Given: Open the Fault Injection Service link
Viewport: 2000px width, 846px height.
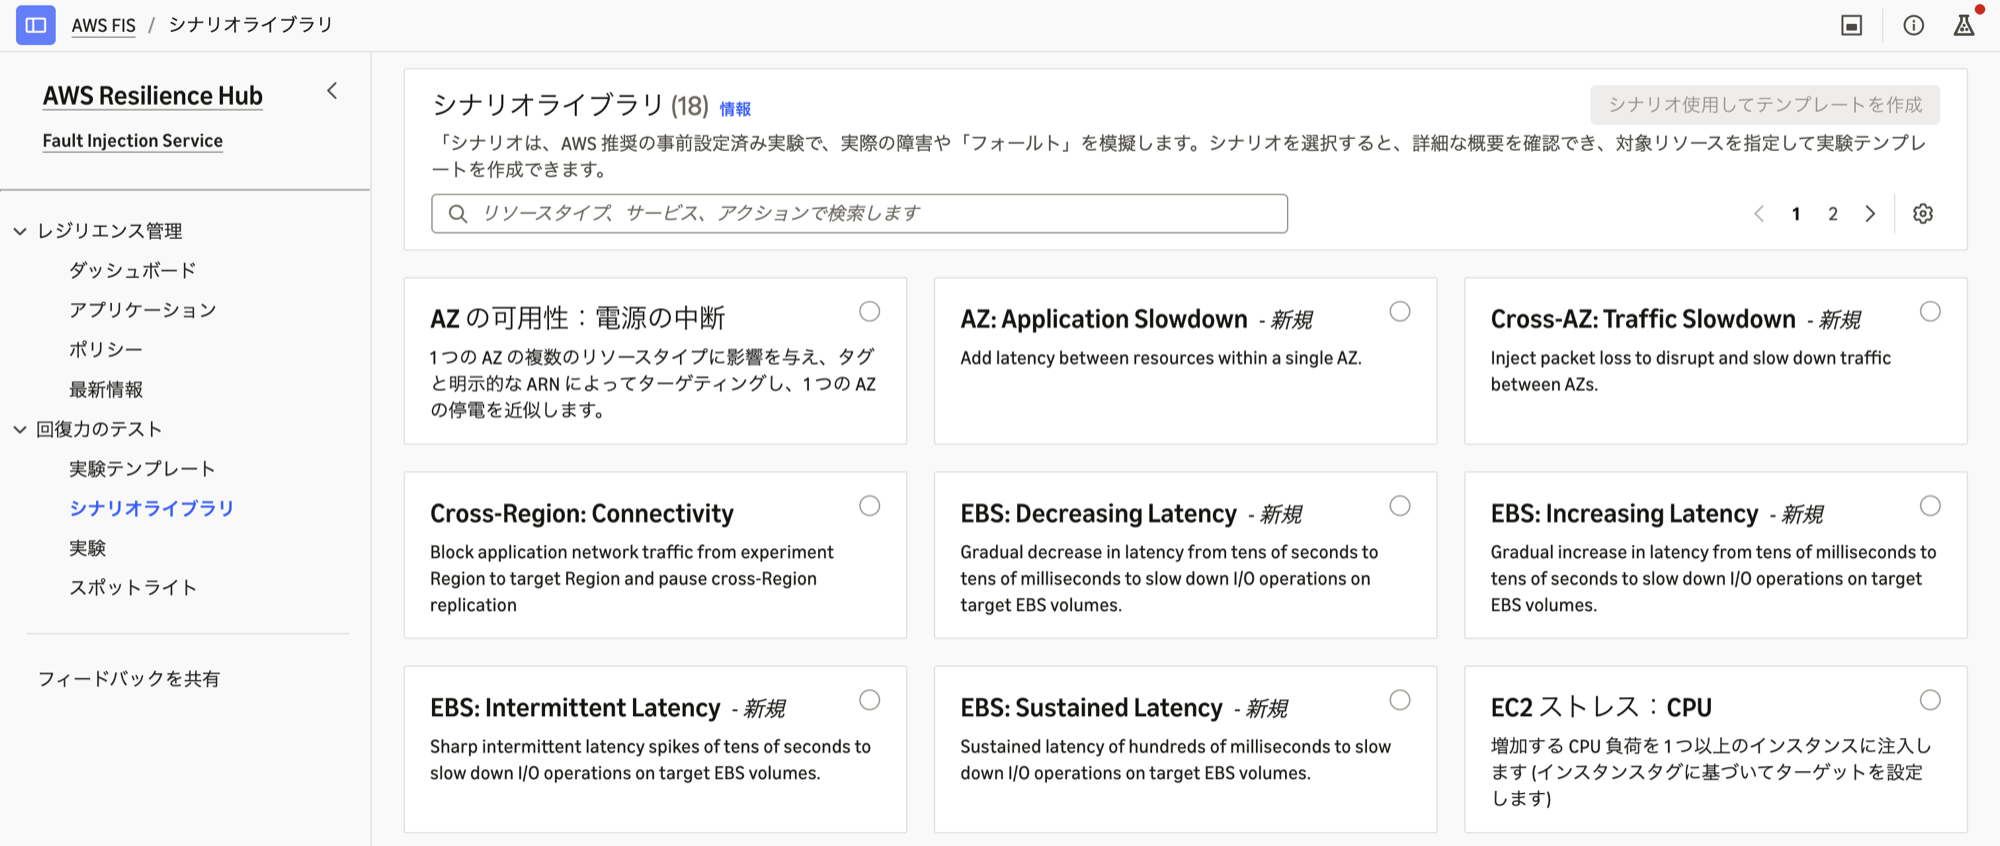Looking at the screenshot, I should 133,141.
